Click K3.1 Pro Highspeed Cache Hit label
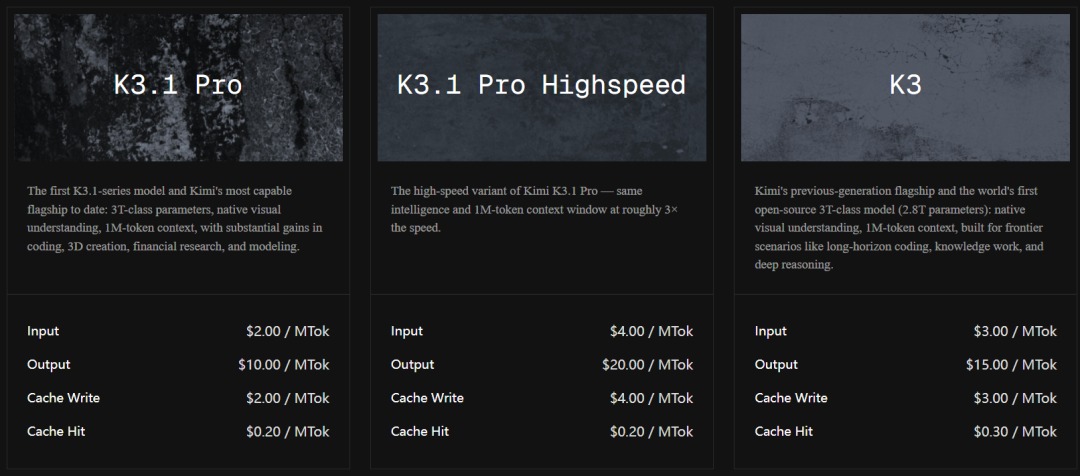The height and width of the screenshot is (476, 1080). pyautogui.click(x=419, y=432)
